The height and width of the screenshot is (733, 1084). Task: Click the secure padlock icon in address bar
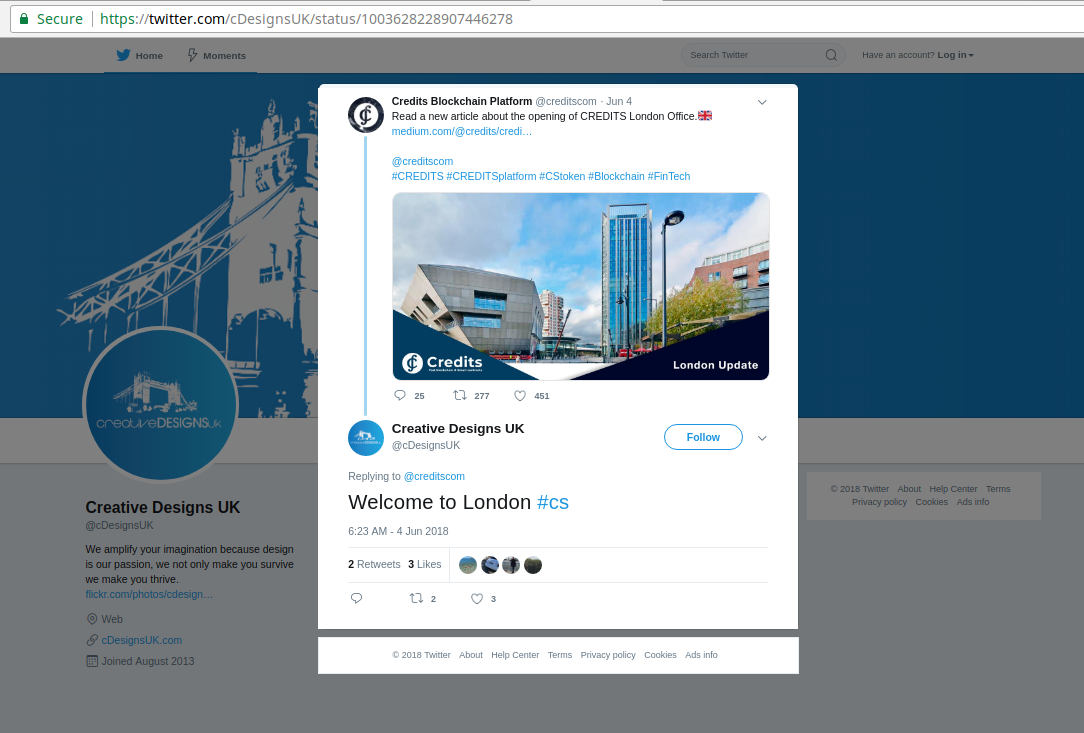[24, 19]
